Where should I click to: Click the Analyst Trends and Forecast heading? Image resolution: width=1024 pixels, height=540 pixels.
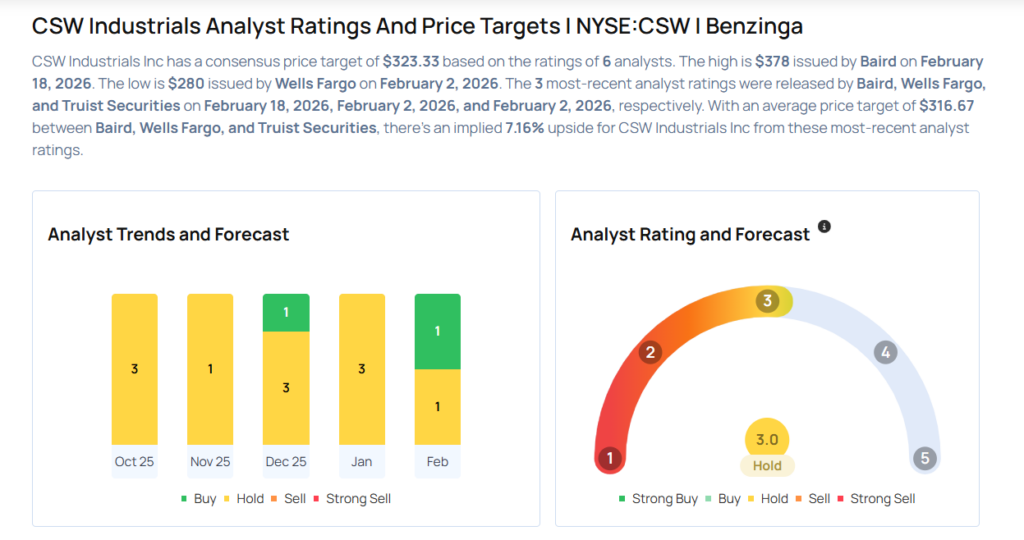point(168,235)
